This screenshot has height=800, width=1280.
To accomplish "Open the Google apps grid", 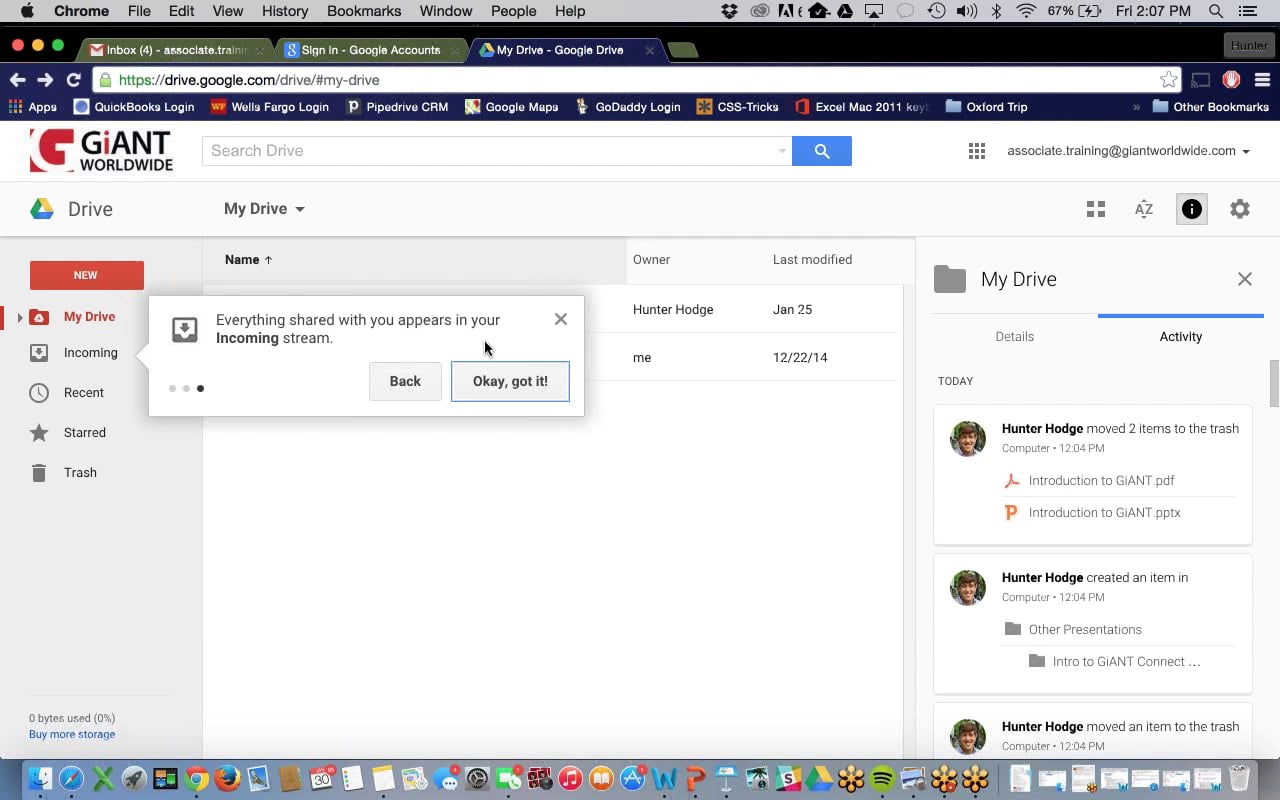I will 977,151.
